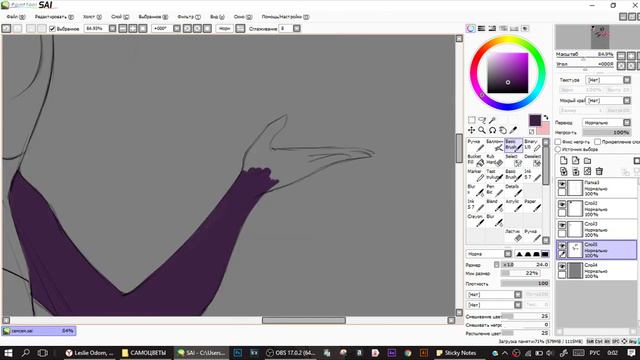Open the Слой menu

coord(120,17)
